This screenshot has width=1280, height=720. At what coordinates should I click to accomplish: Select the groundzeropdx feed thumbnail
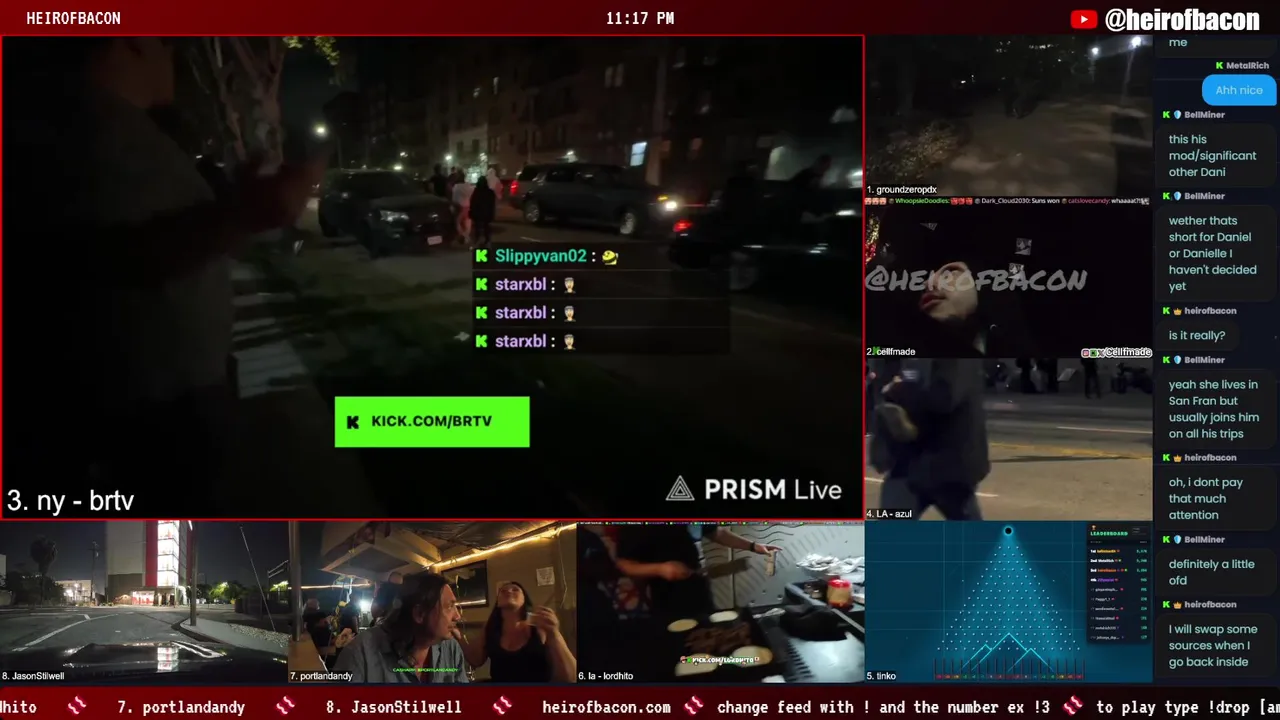(1008, 116)
